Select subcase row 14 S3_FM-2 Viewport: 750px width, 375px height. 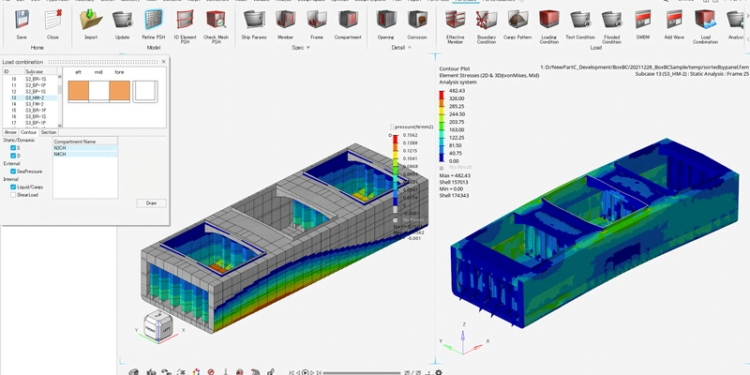point(30,104)
